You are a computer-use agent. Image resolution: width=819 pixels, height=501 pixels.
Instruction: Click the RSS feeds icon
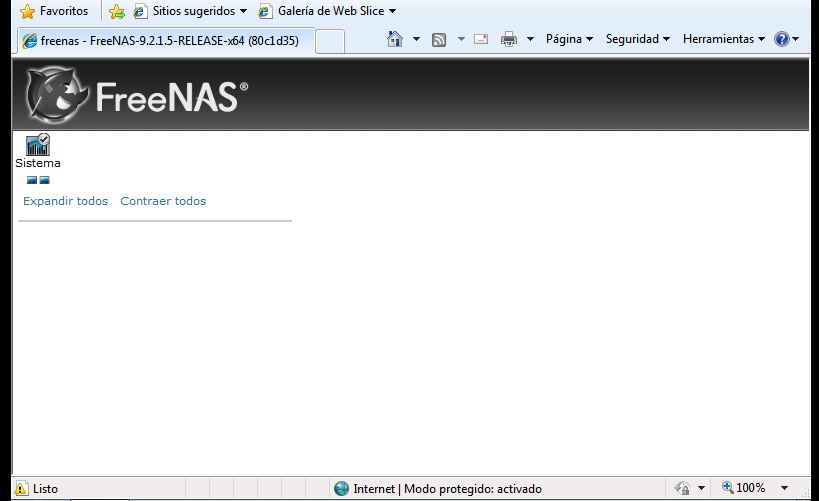click(439, 40)
